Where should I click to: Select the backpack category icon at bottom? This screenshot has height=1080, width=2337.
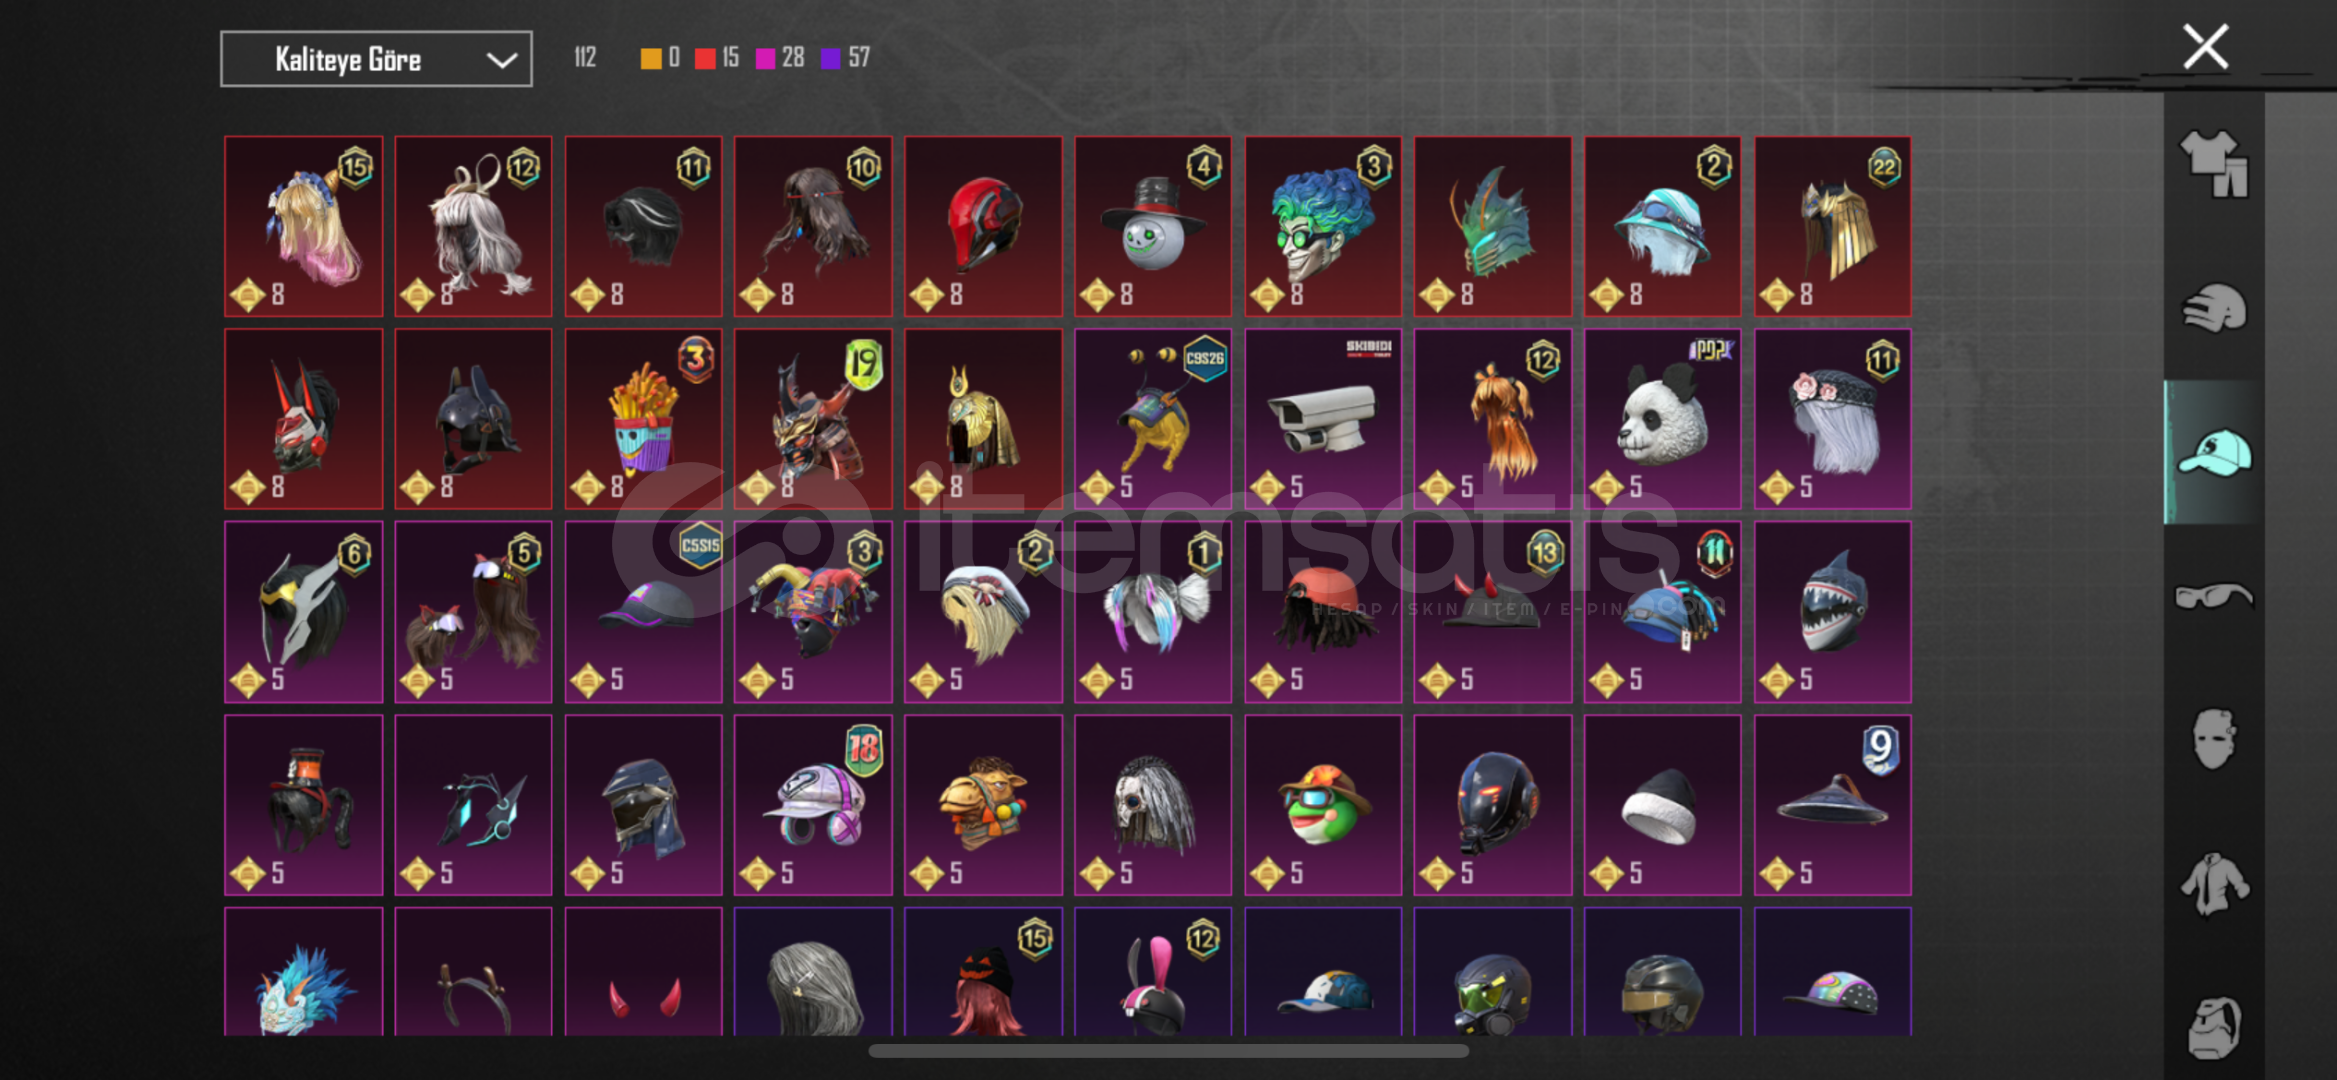pyautogui.click(x=2214, y=1027)
